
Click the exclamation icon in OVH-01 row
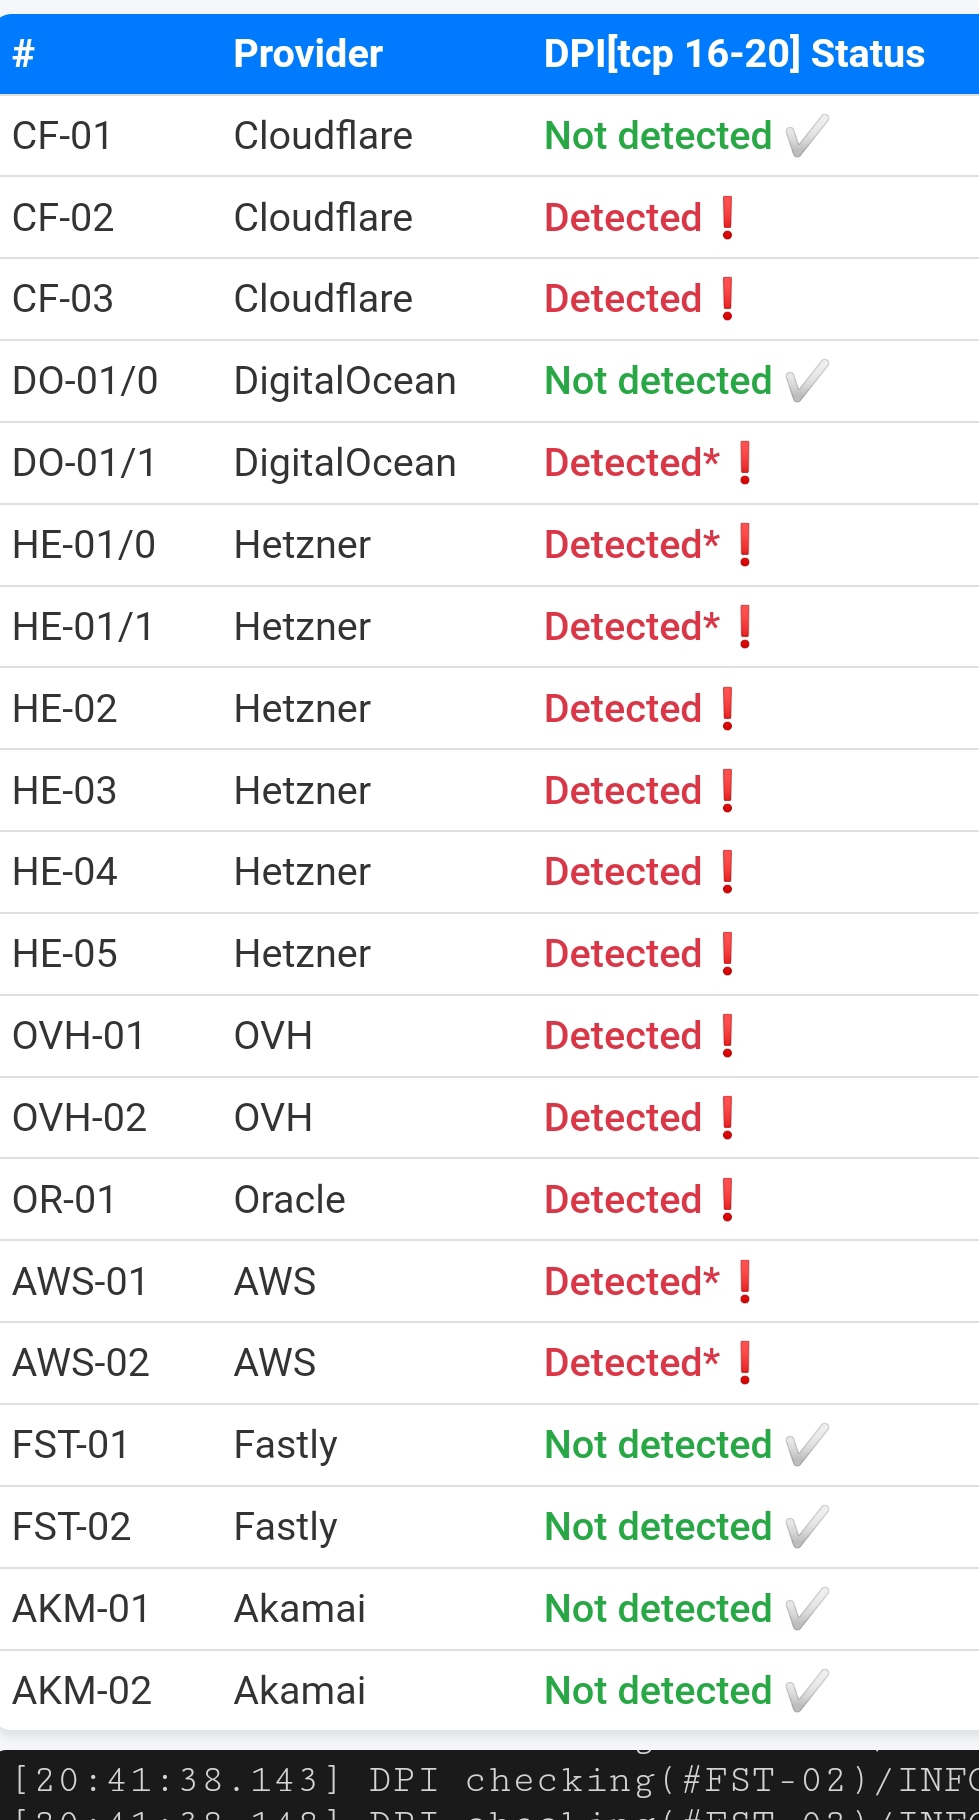click(x=727, y=1036)
